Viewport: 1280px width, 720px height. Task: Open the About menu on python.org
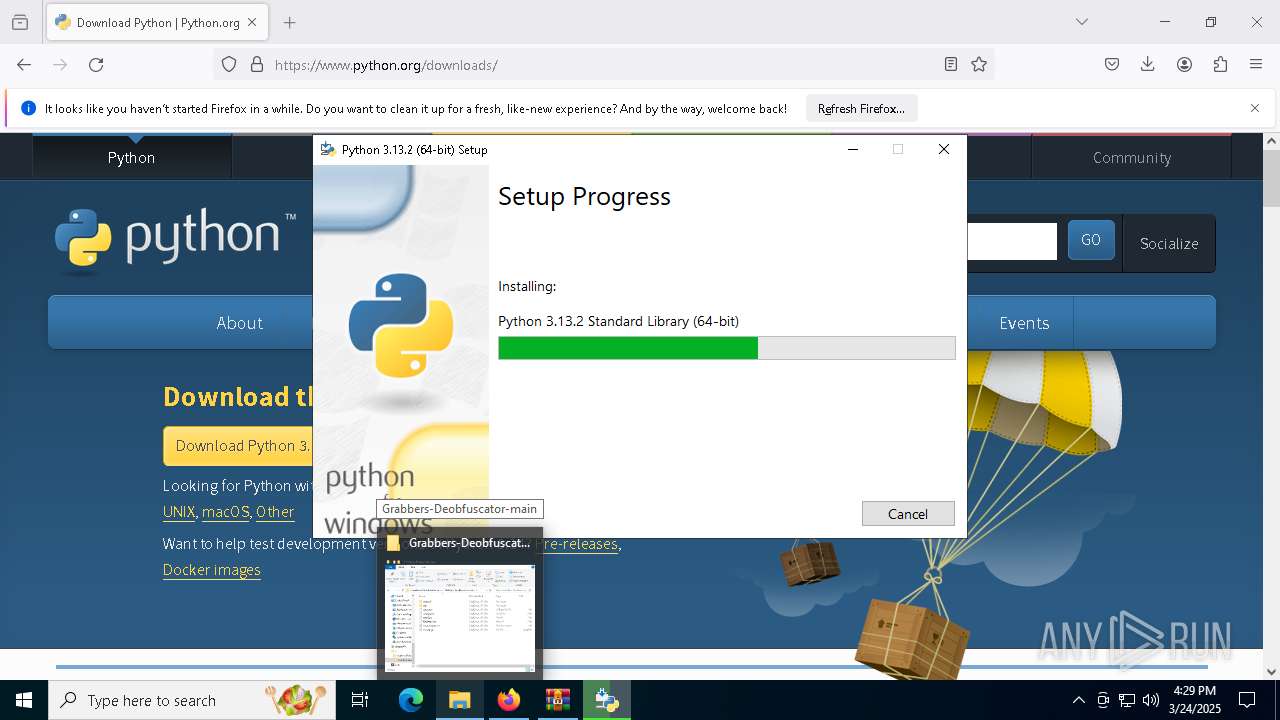[x=240, y=323]
